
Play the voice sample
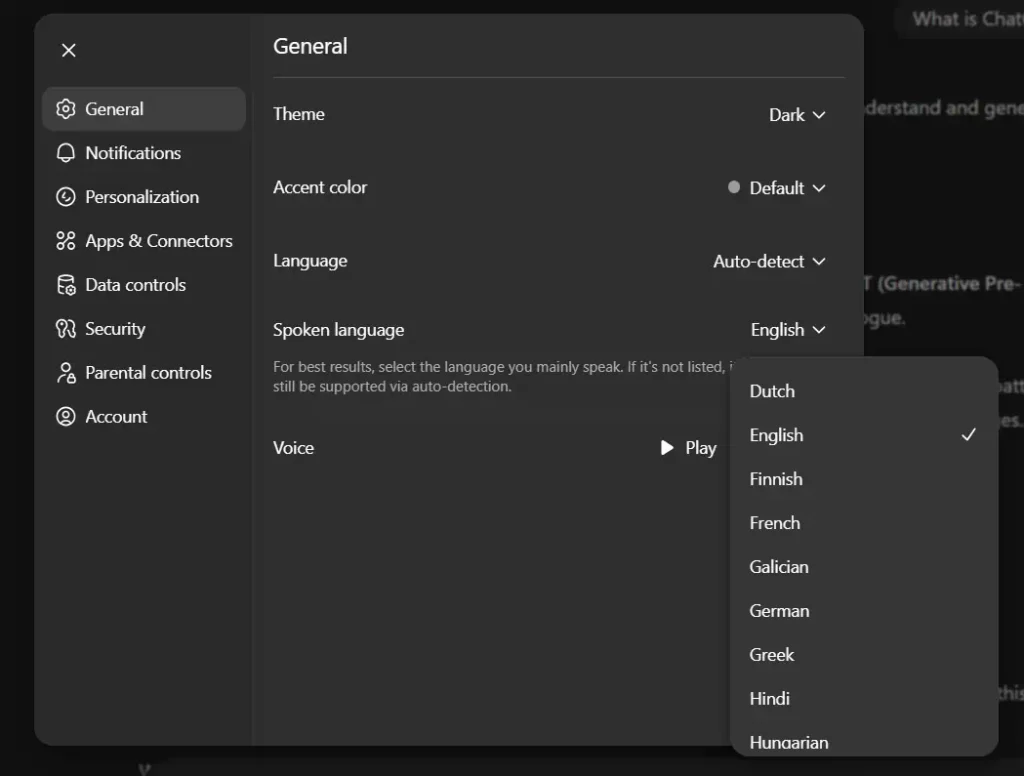(x=688, y=448)
